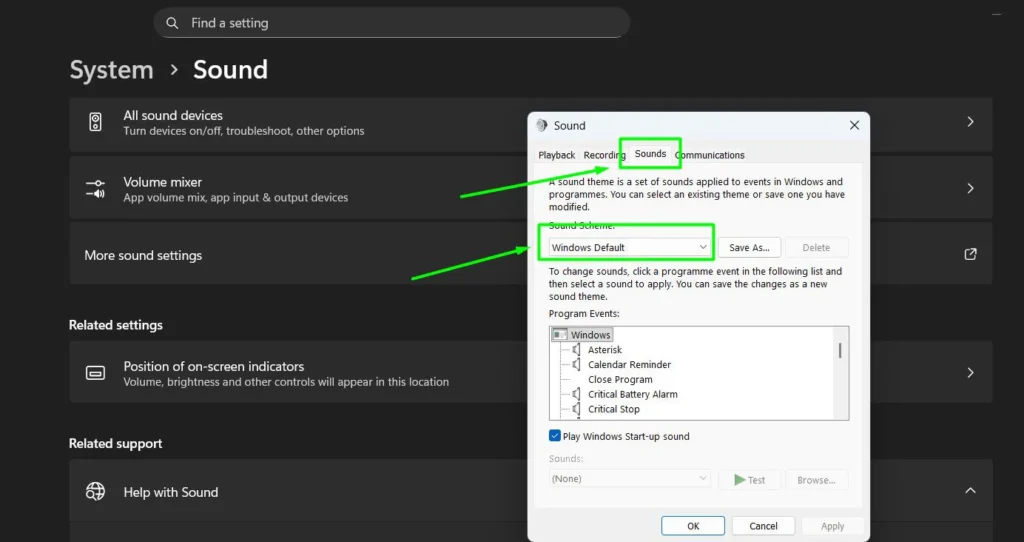Click the Delete button

coord(816,247)
